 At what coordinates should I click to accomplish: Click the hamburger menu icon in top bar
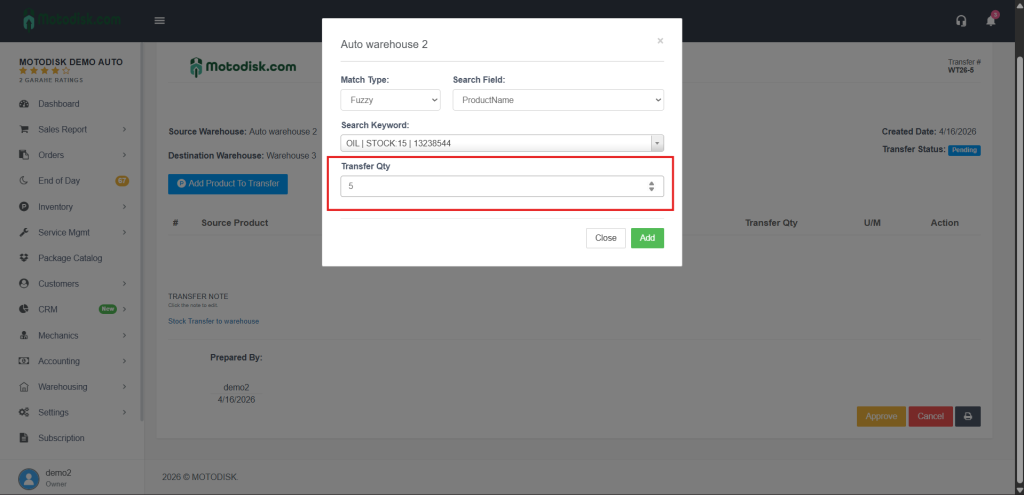[160, 20]
